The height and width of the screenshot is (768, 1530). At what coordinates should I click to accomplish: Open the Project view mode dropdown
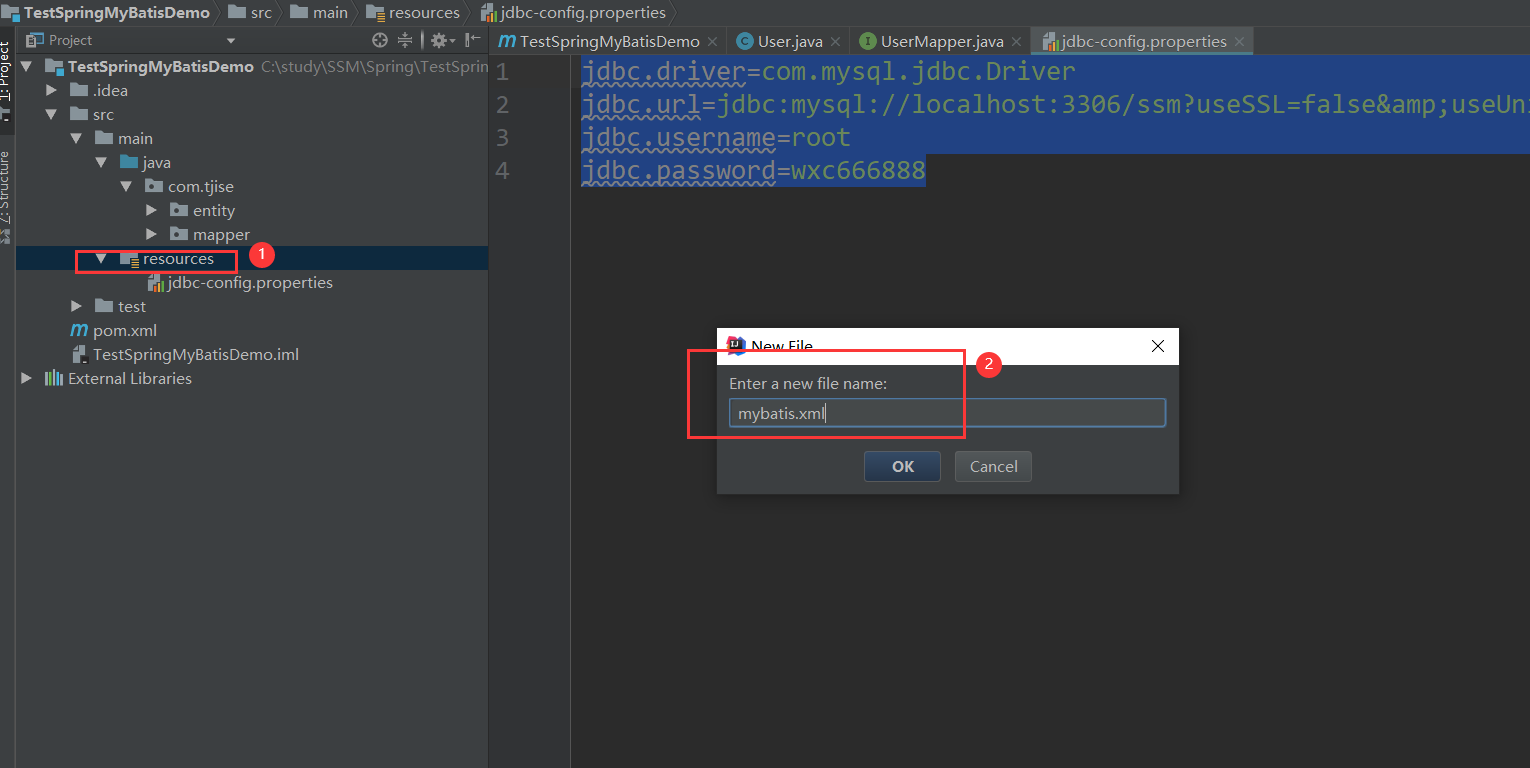click(231, 41)
